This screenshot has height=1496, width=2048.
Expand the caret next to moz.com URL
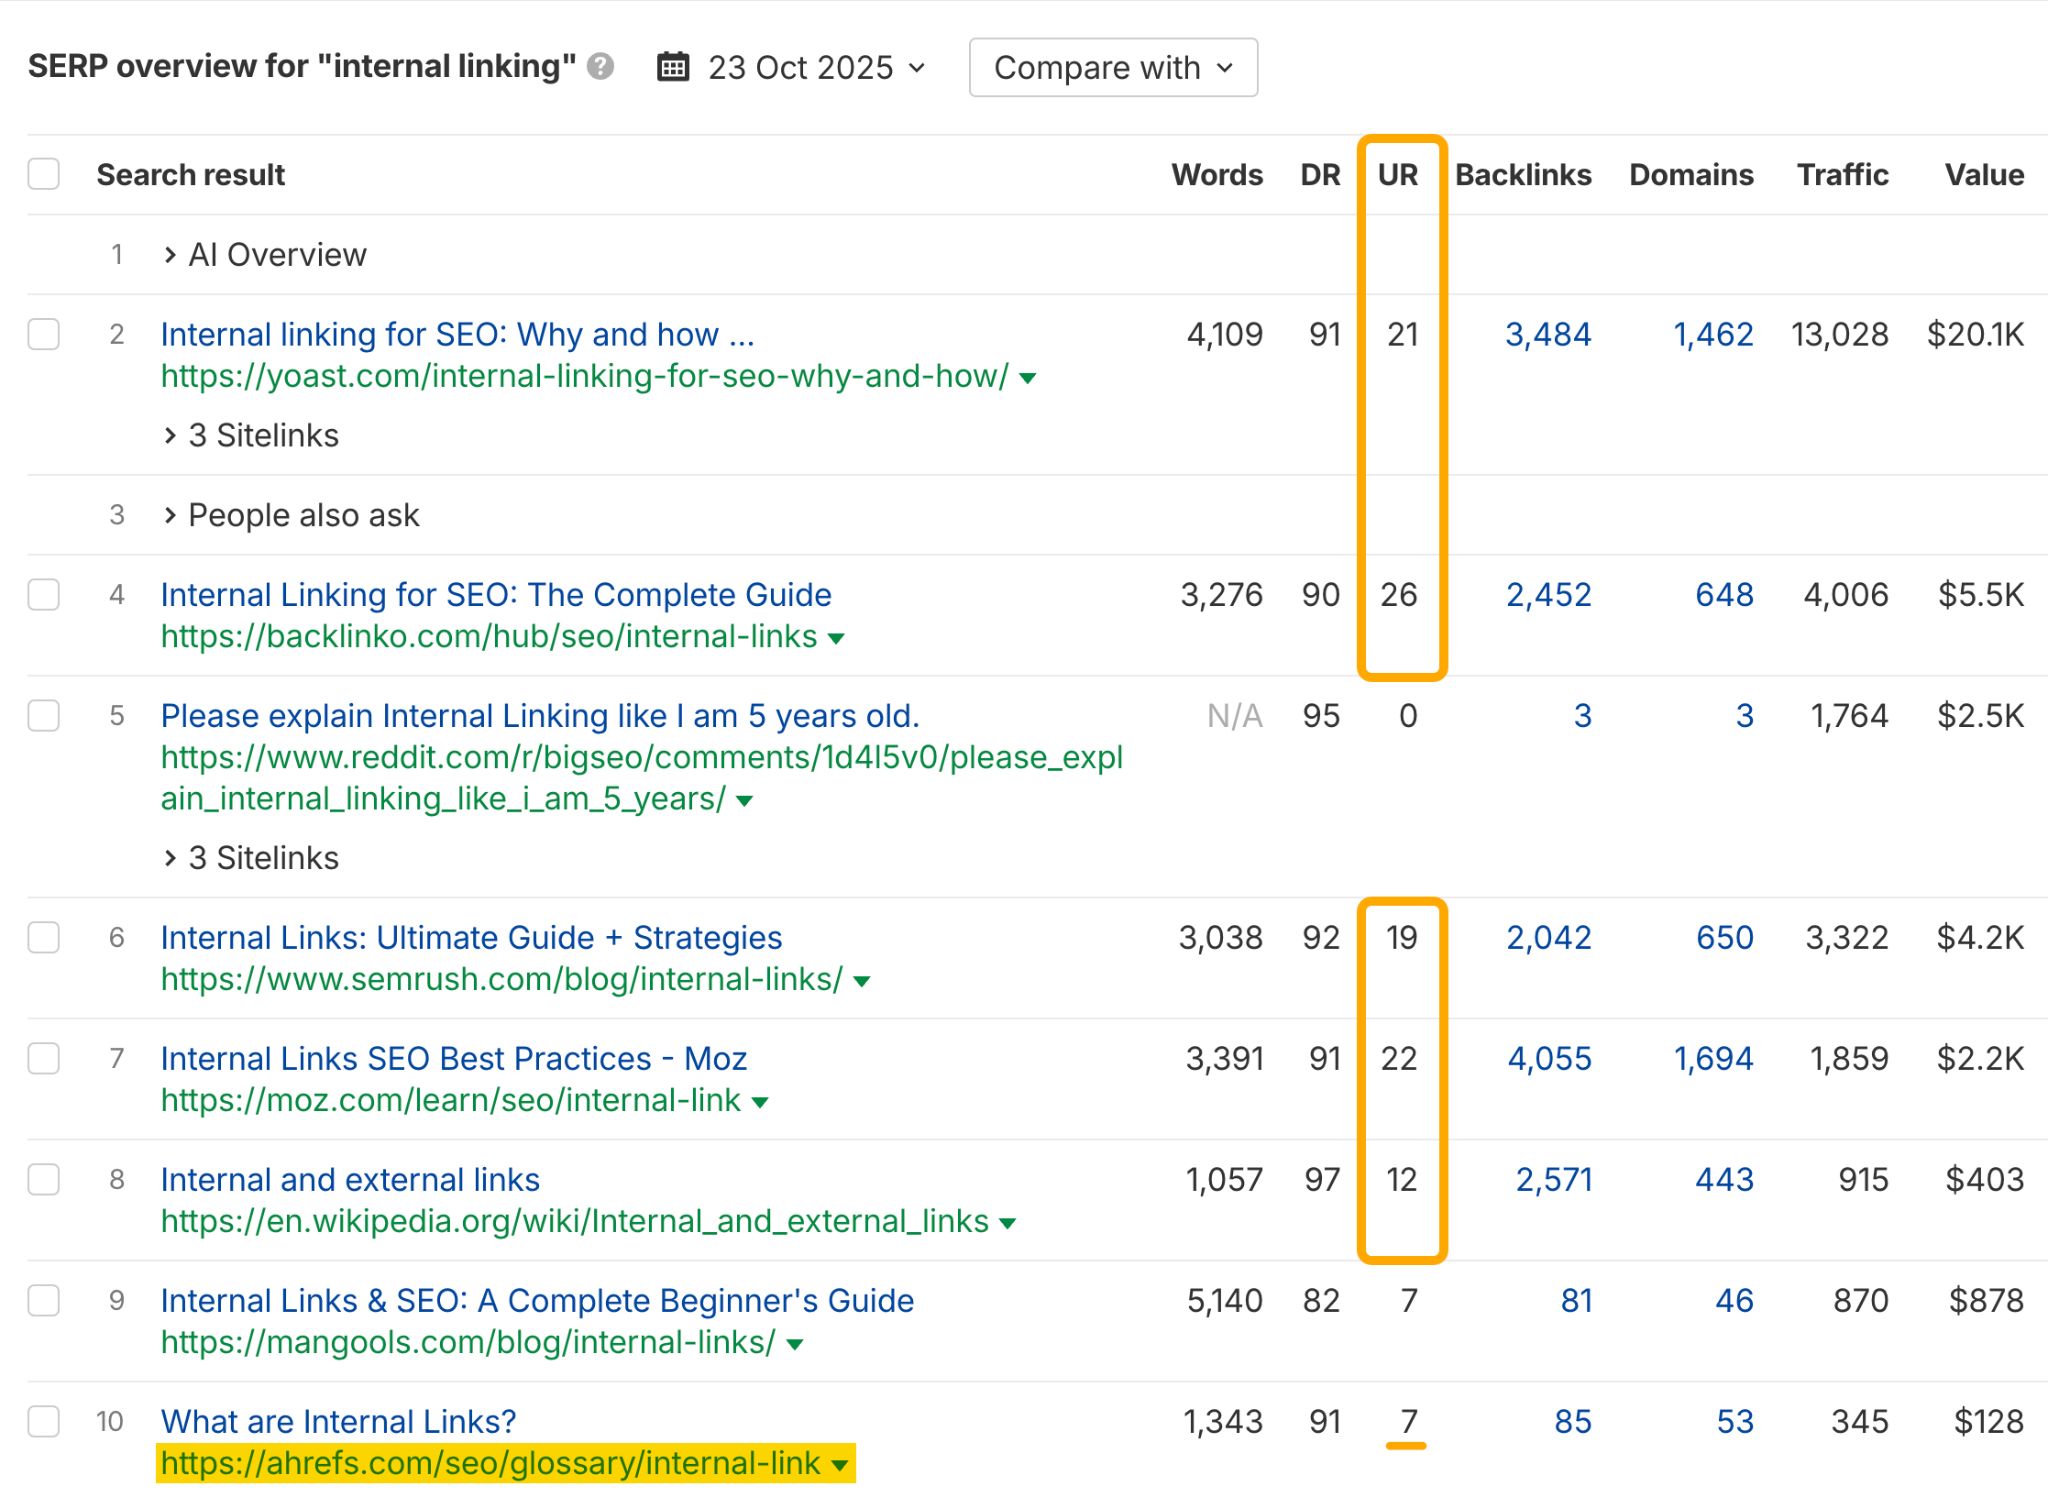coord(763,1100)
